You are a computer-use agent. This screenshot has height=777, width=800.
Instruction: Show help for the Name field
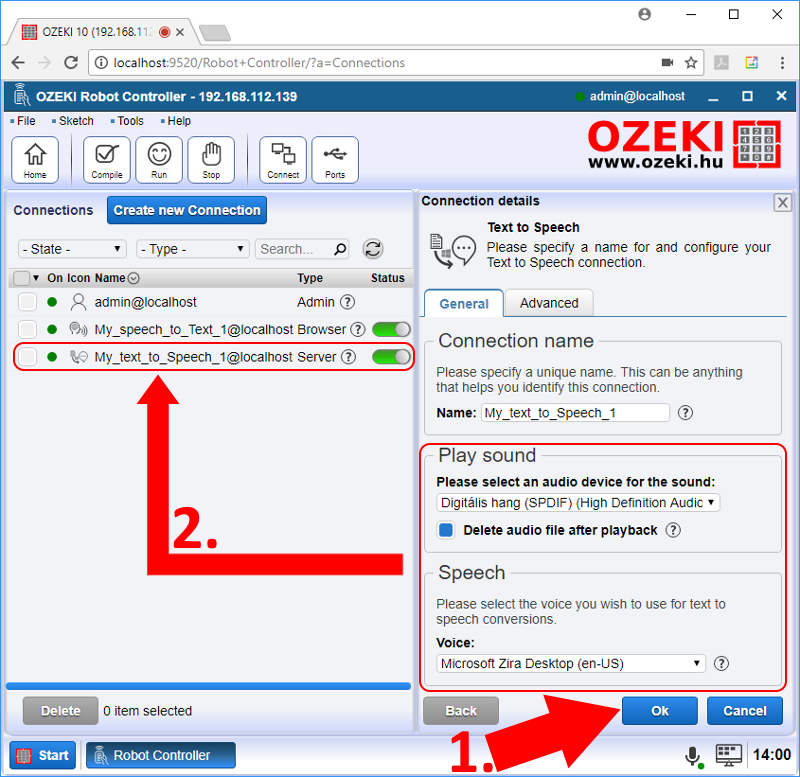point(685,413)
